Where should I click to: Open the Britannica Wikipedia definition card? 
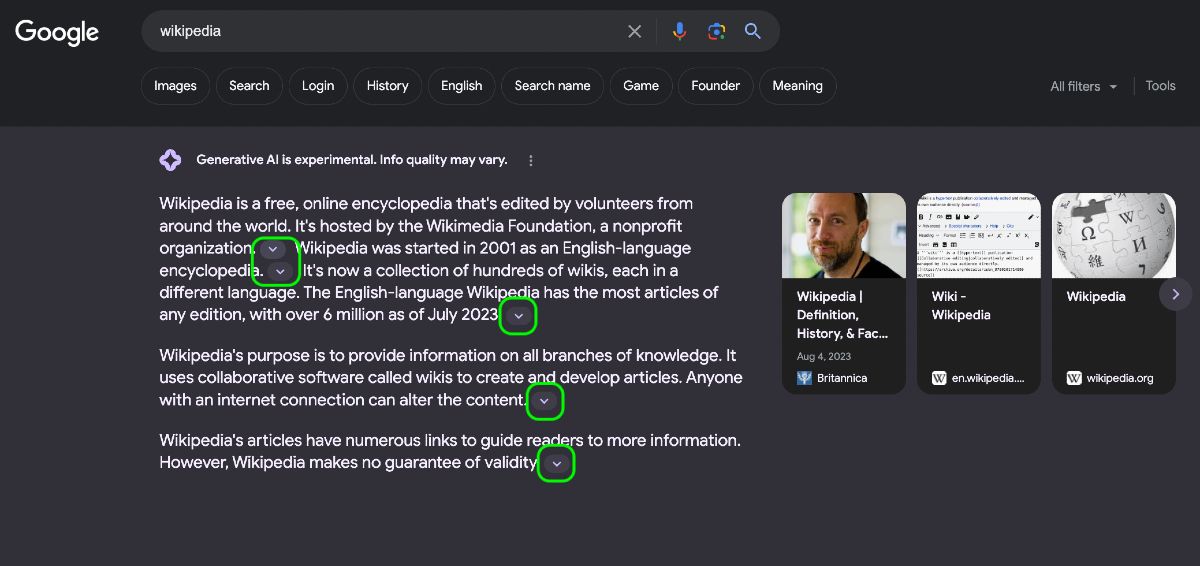coord(844,293)
